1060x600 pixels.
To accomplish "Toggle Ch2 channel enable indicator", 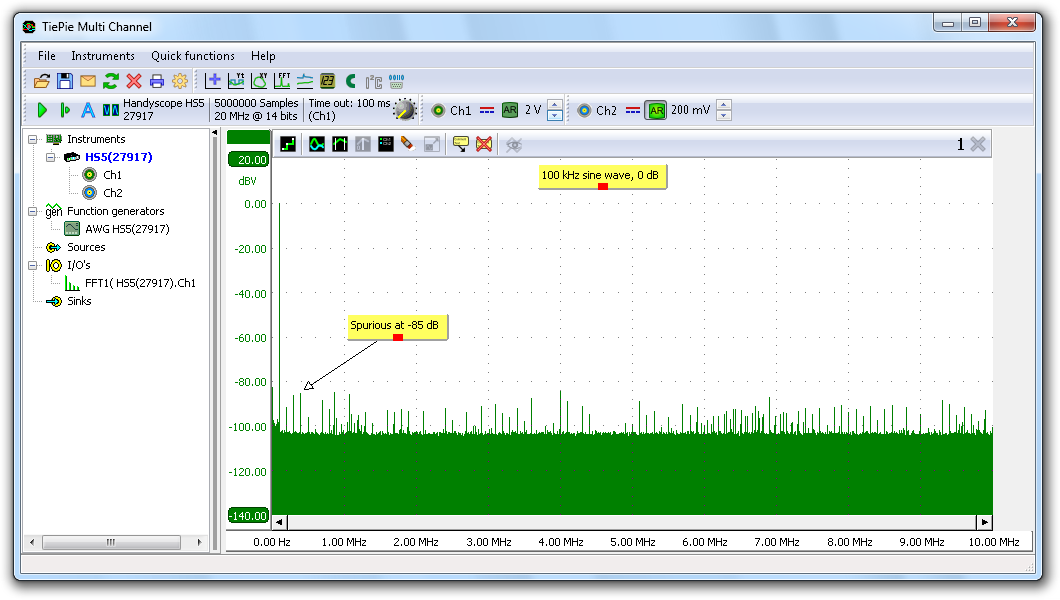I will [x=584, y=110].
